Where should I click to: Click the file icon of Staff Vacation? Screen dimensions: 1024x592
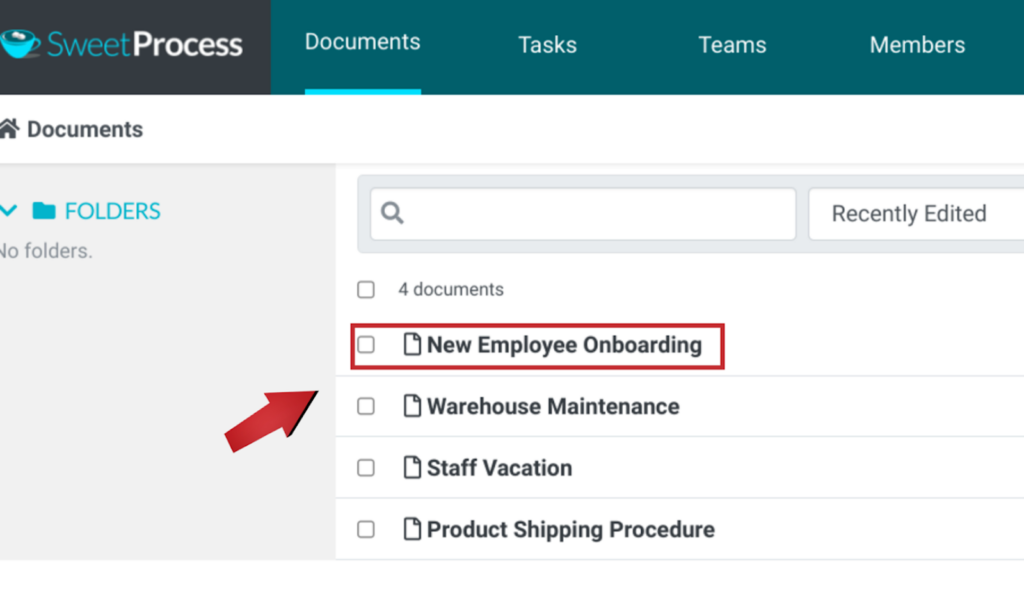(x=411, y=467)
